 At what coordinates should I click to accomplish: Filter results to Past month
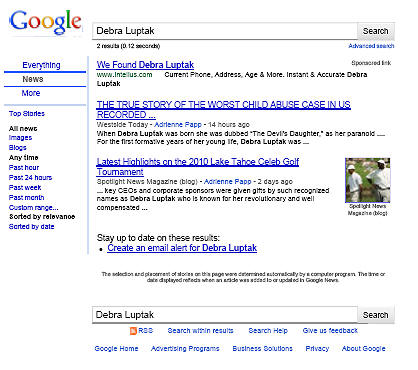tap(26, 197)
